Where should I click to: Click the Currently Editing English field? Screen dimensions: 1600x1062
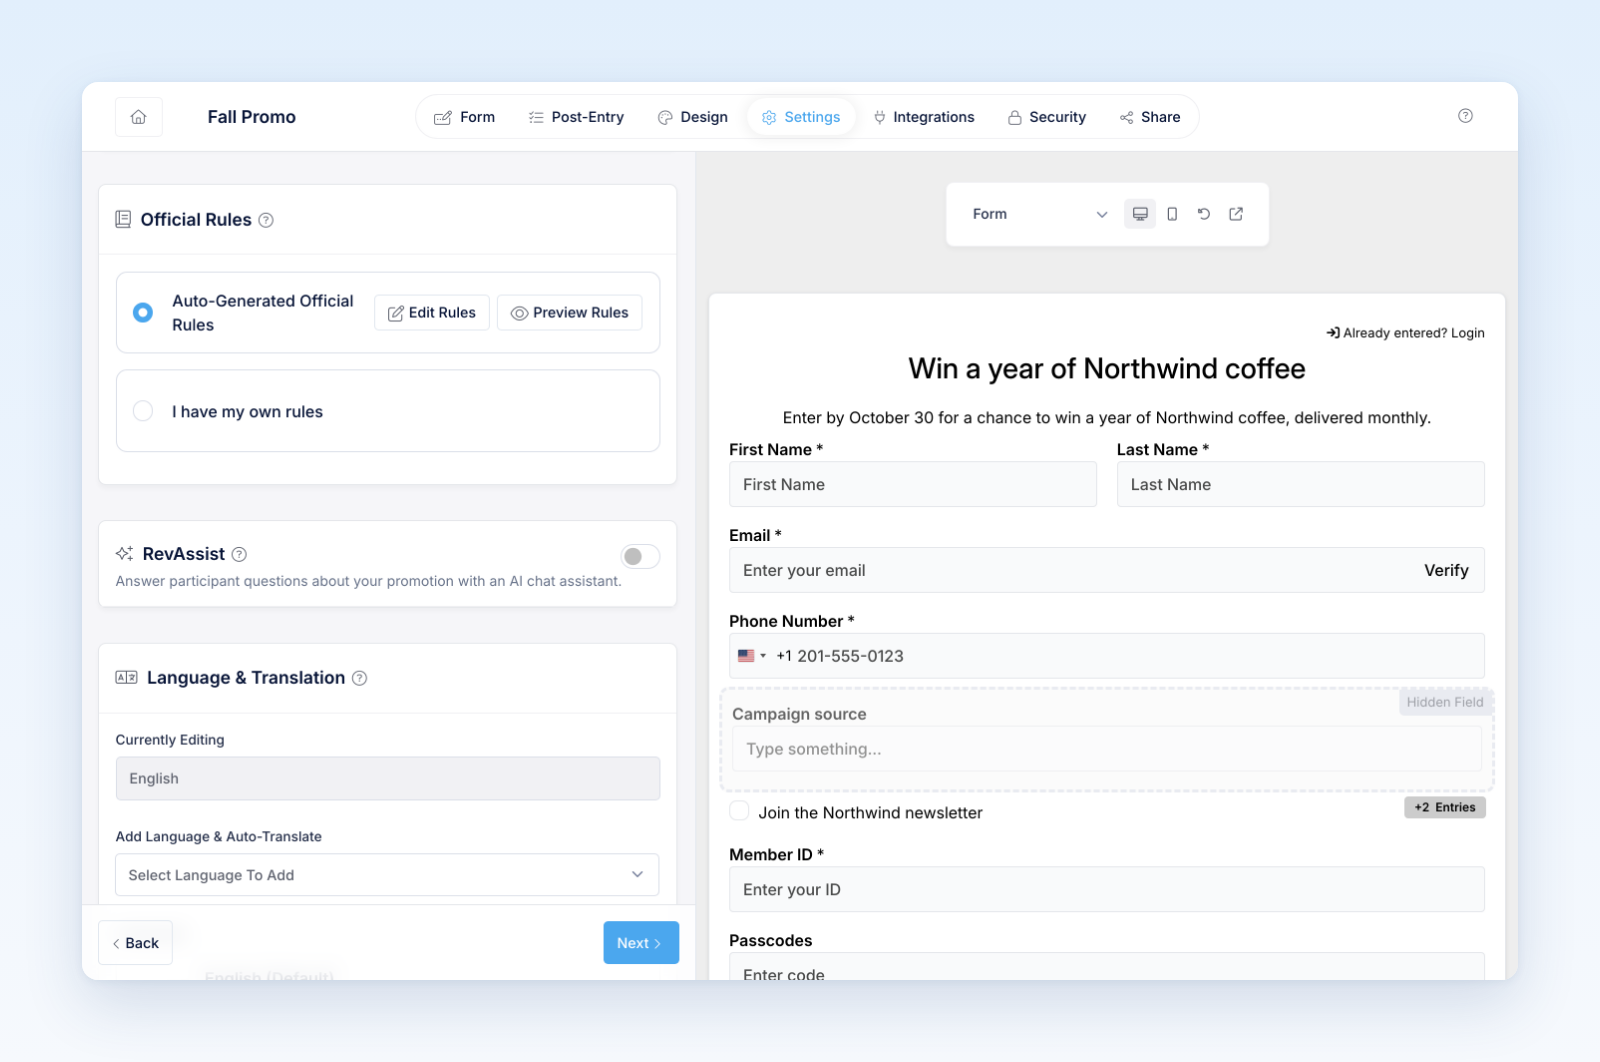coord(388,778)
